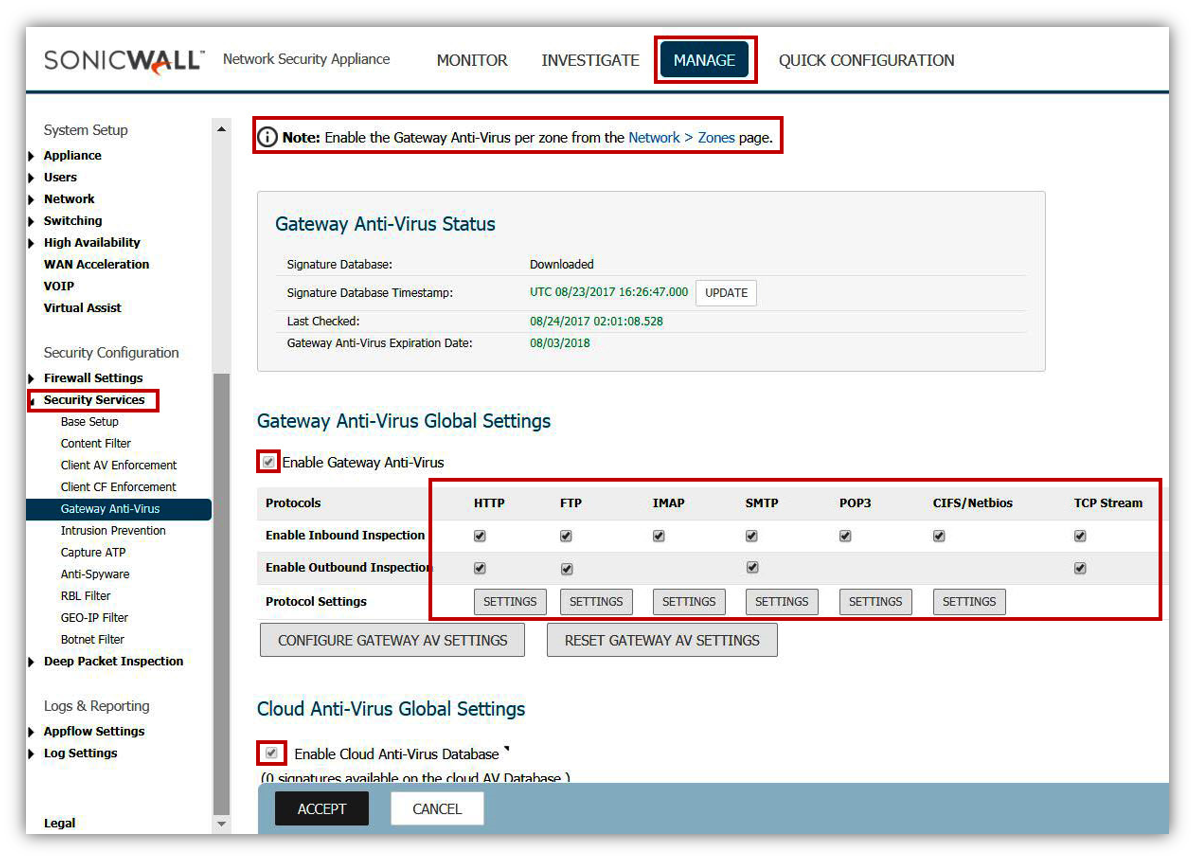Open CIFS/Netbios protocol SETTINGS
This screenshot has height=857, width=1202.
coord(969,602)
